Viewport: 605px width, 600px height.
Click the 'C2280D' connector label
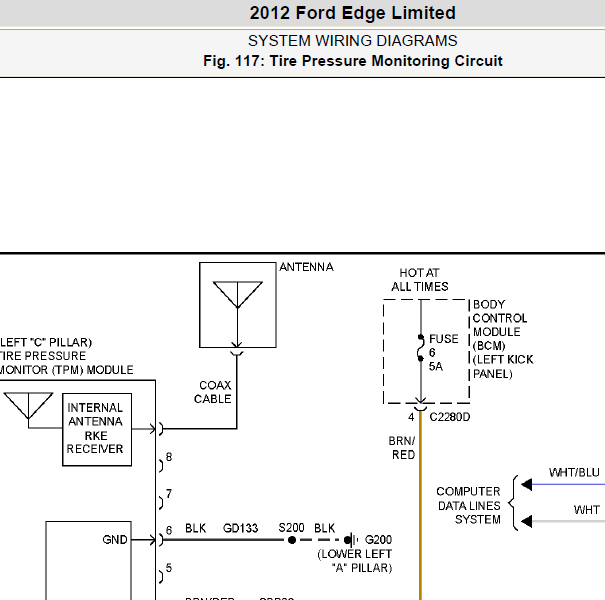[x=450, y=417]
